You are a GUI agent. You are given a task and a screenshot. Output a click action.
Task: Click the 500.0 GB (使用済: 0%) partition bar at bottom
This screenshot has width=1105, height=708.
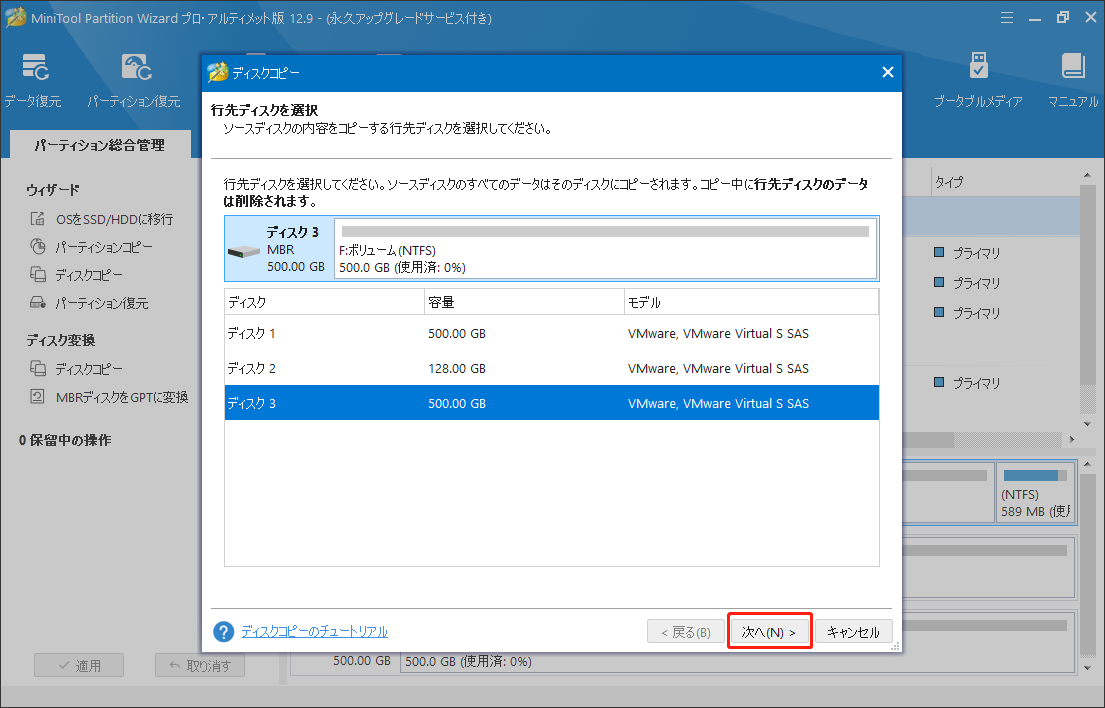click(x=739, y=662)
